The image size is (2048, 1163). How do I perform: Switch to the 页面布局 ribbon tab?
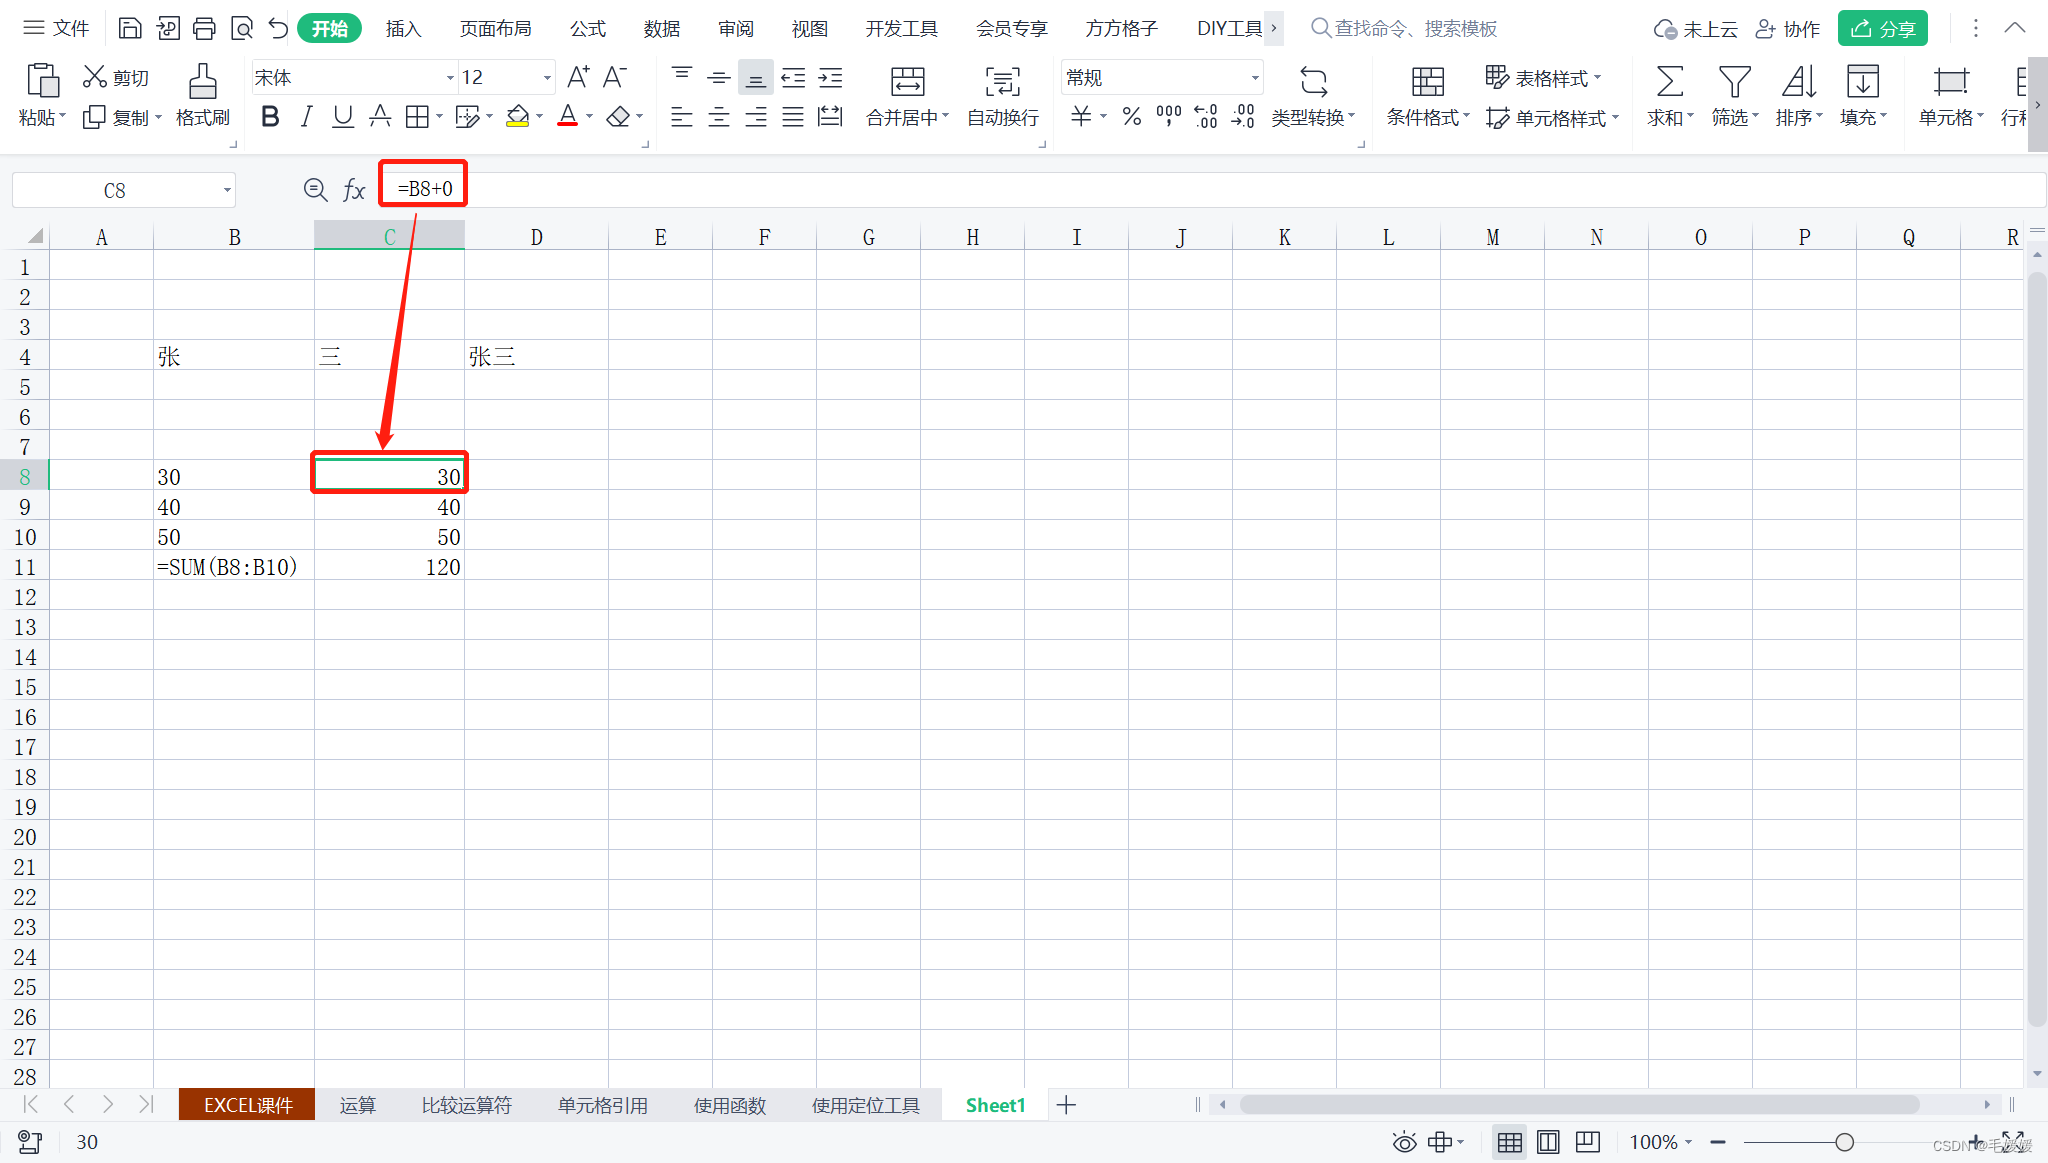pos(496,28)
